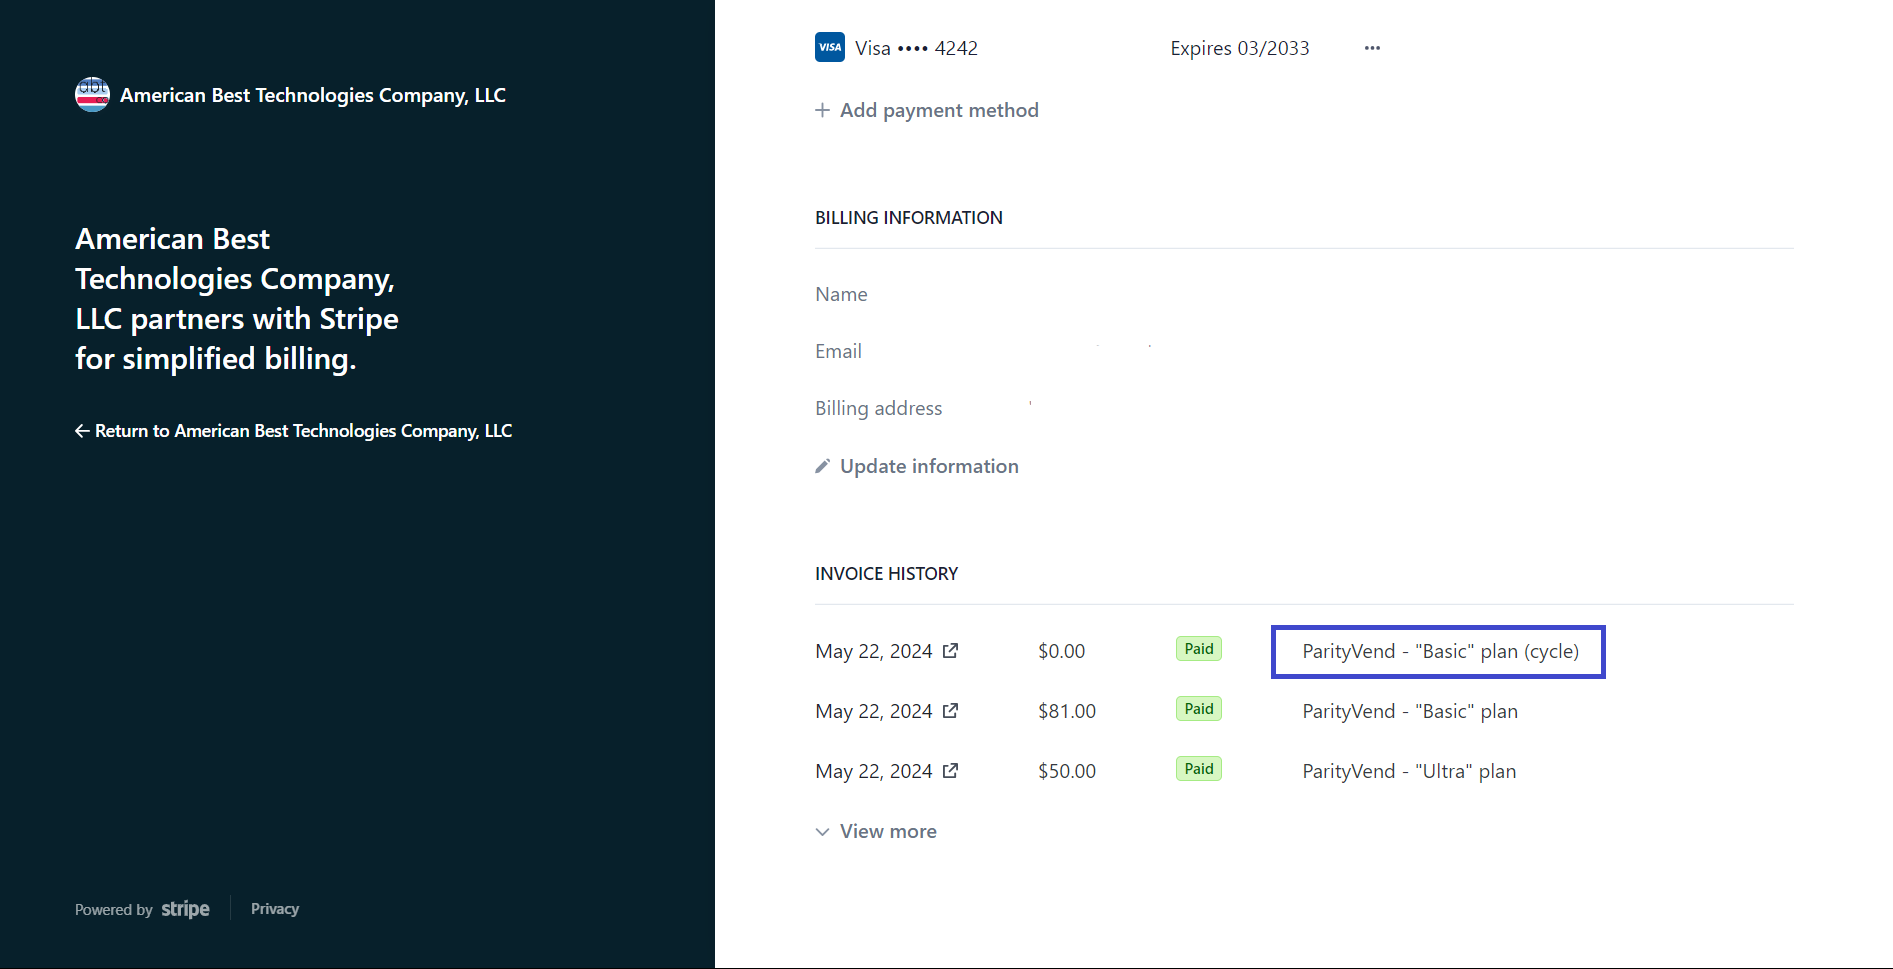Open external link icon for $0.00 invoice

(x=951, y=651)
